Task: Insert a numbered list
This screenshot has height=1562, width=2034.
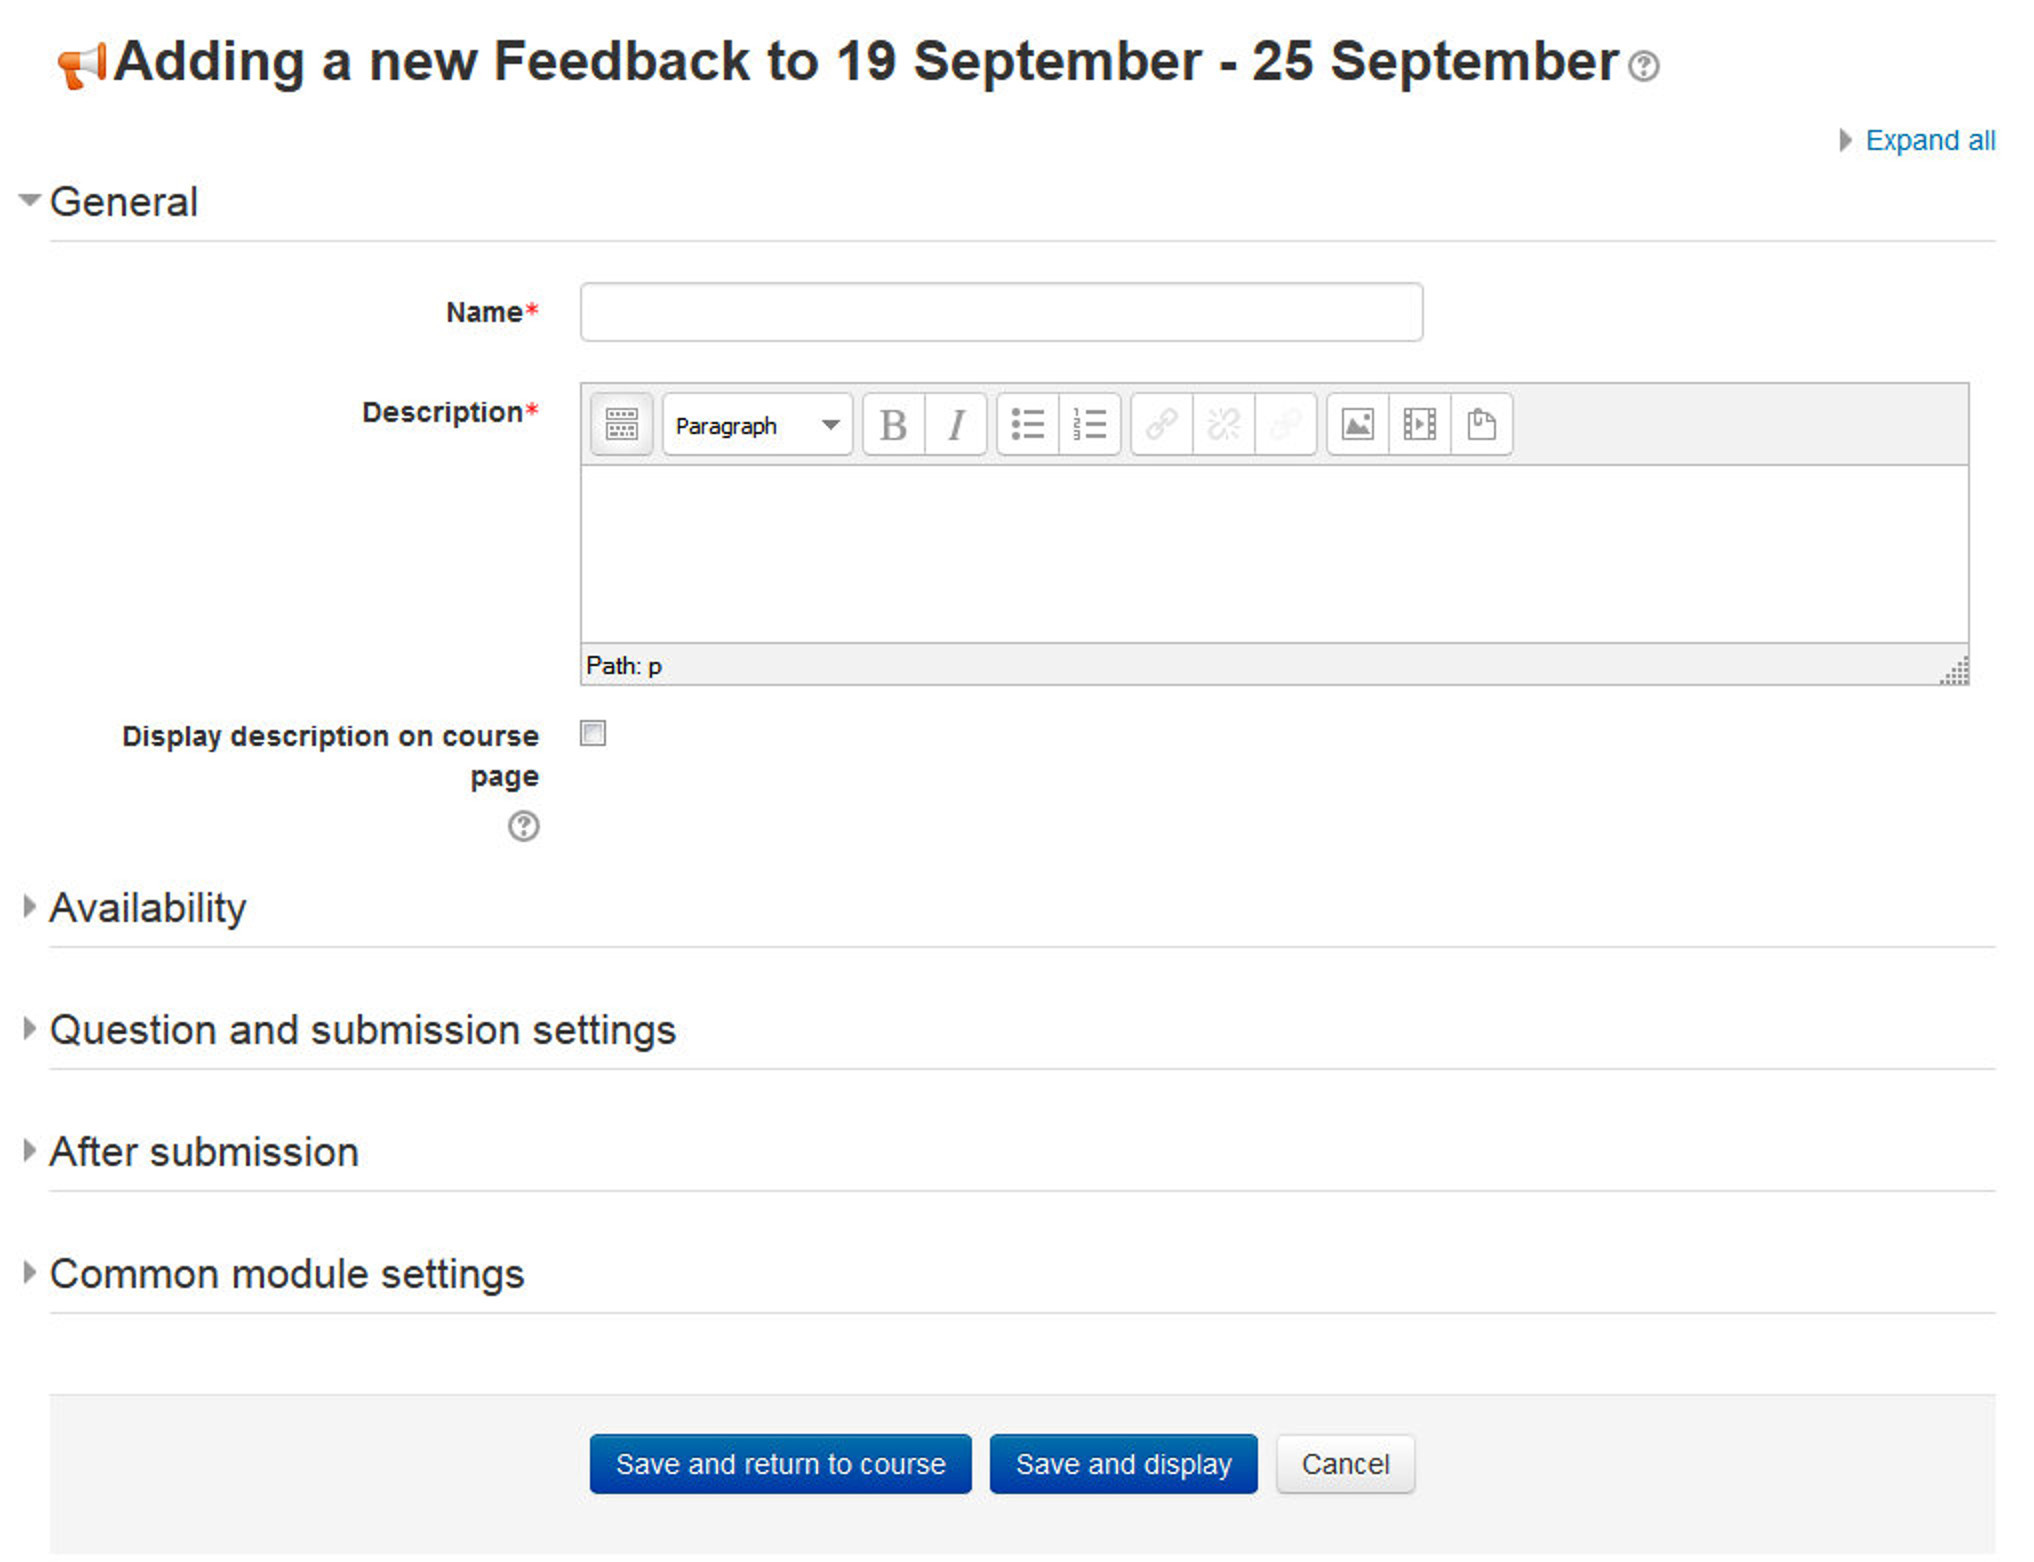Action: pyautogui.click(x=1090, y=425)
